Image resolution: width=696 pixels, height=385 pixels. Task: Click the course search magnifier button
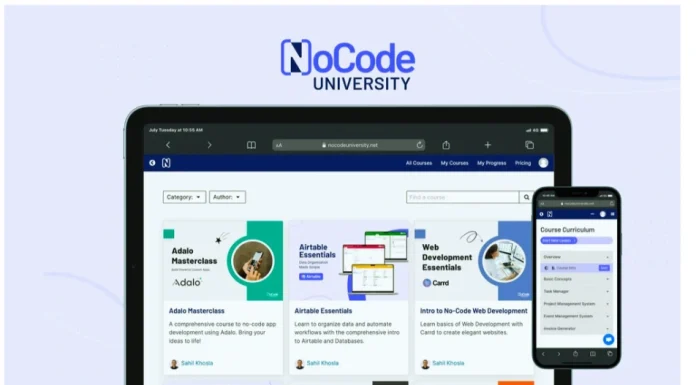click(x=526, y=197)
